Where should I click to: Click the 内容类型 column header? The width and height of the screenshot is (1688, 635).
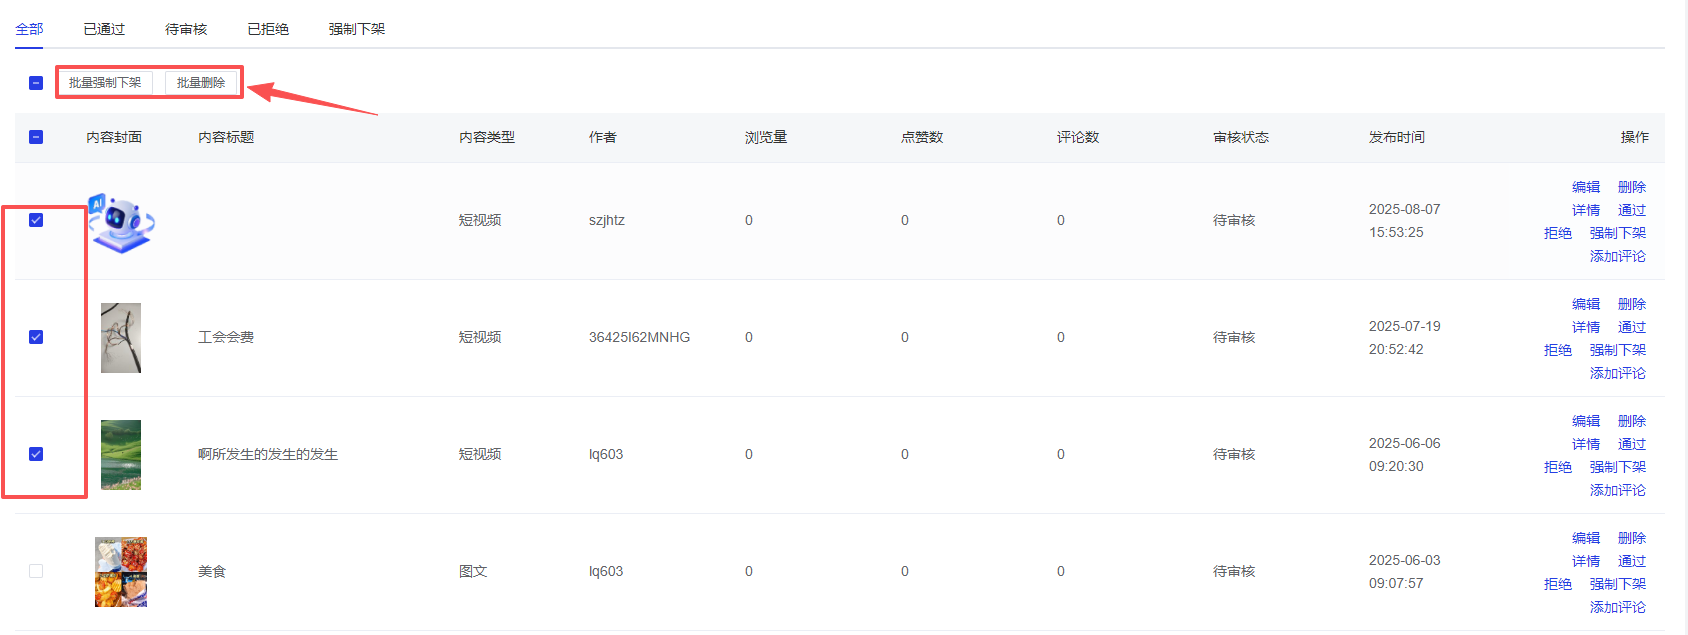(x=487, y=137)
